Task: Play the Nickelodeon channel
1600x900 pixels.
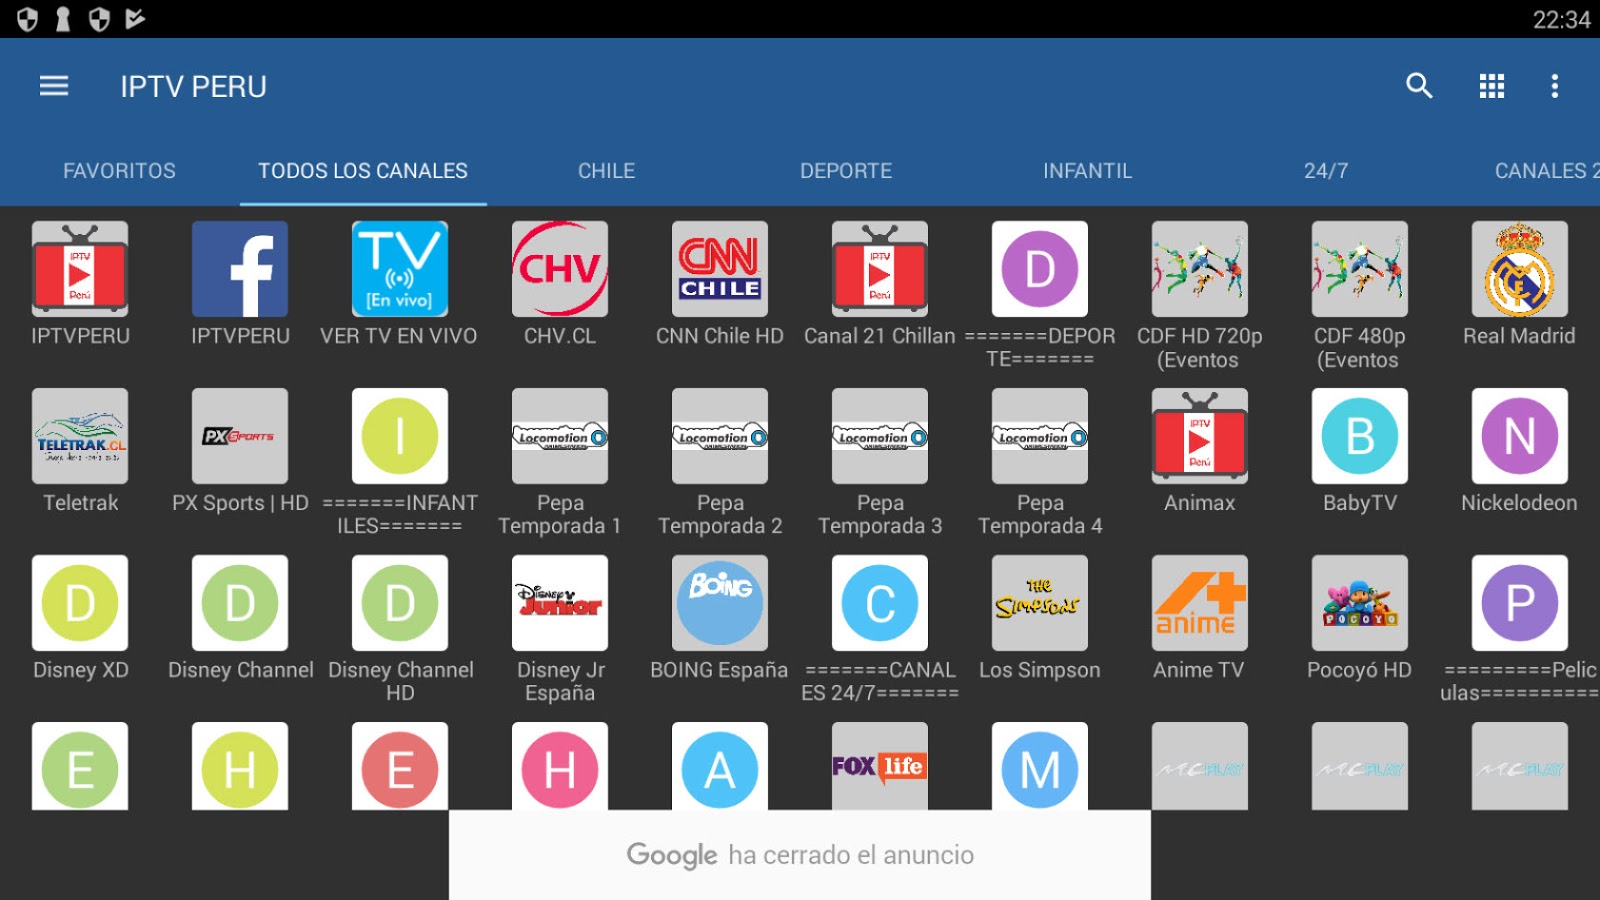Action: point(1520,436)
